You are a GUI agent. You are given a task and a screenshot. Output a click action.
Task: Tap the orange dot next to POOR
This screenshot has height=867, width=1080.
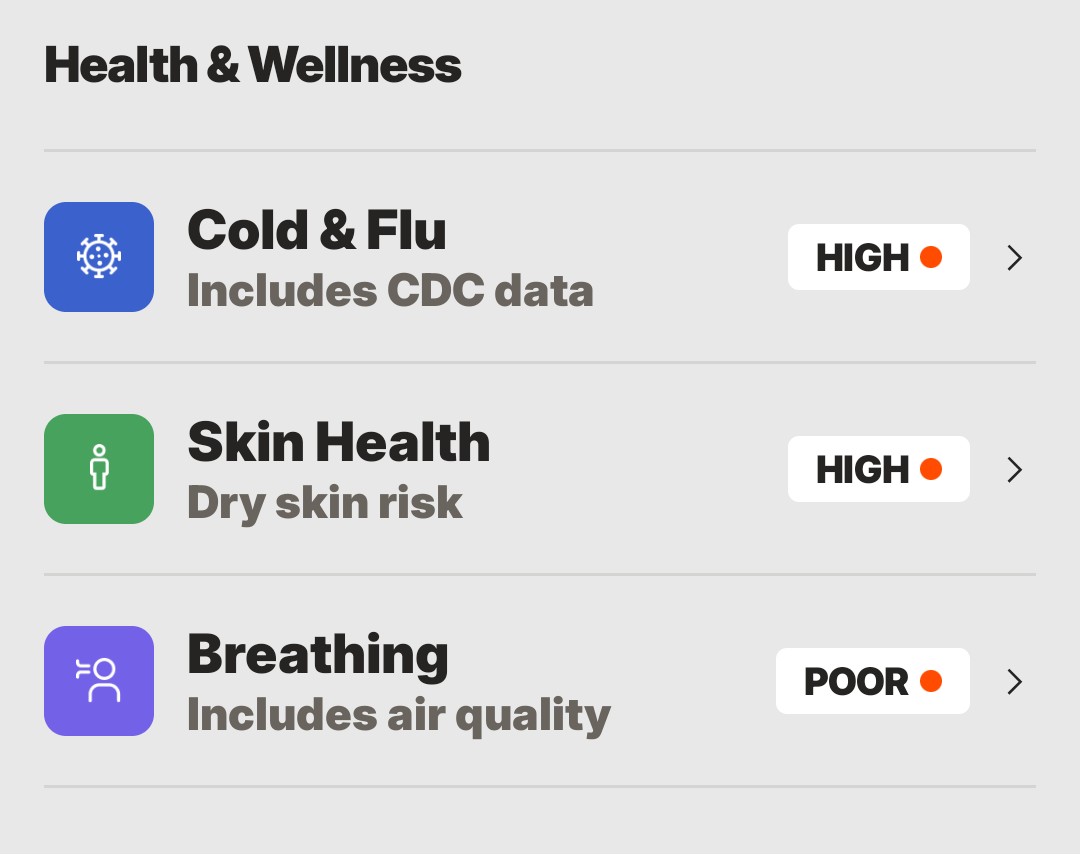point(931,681)
